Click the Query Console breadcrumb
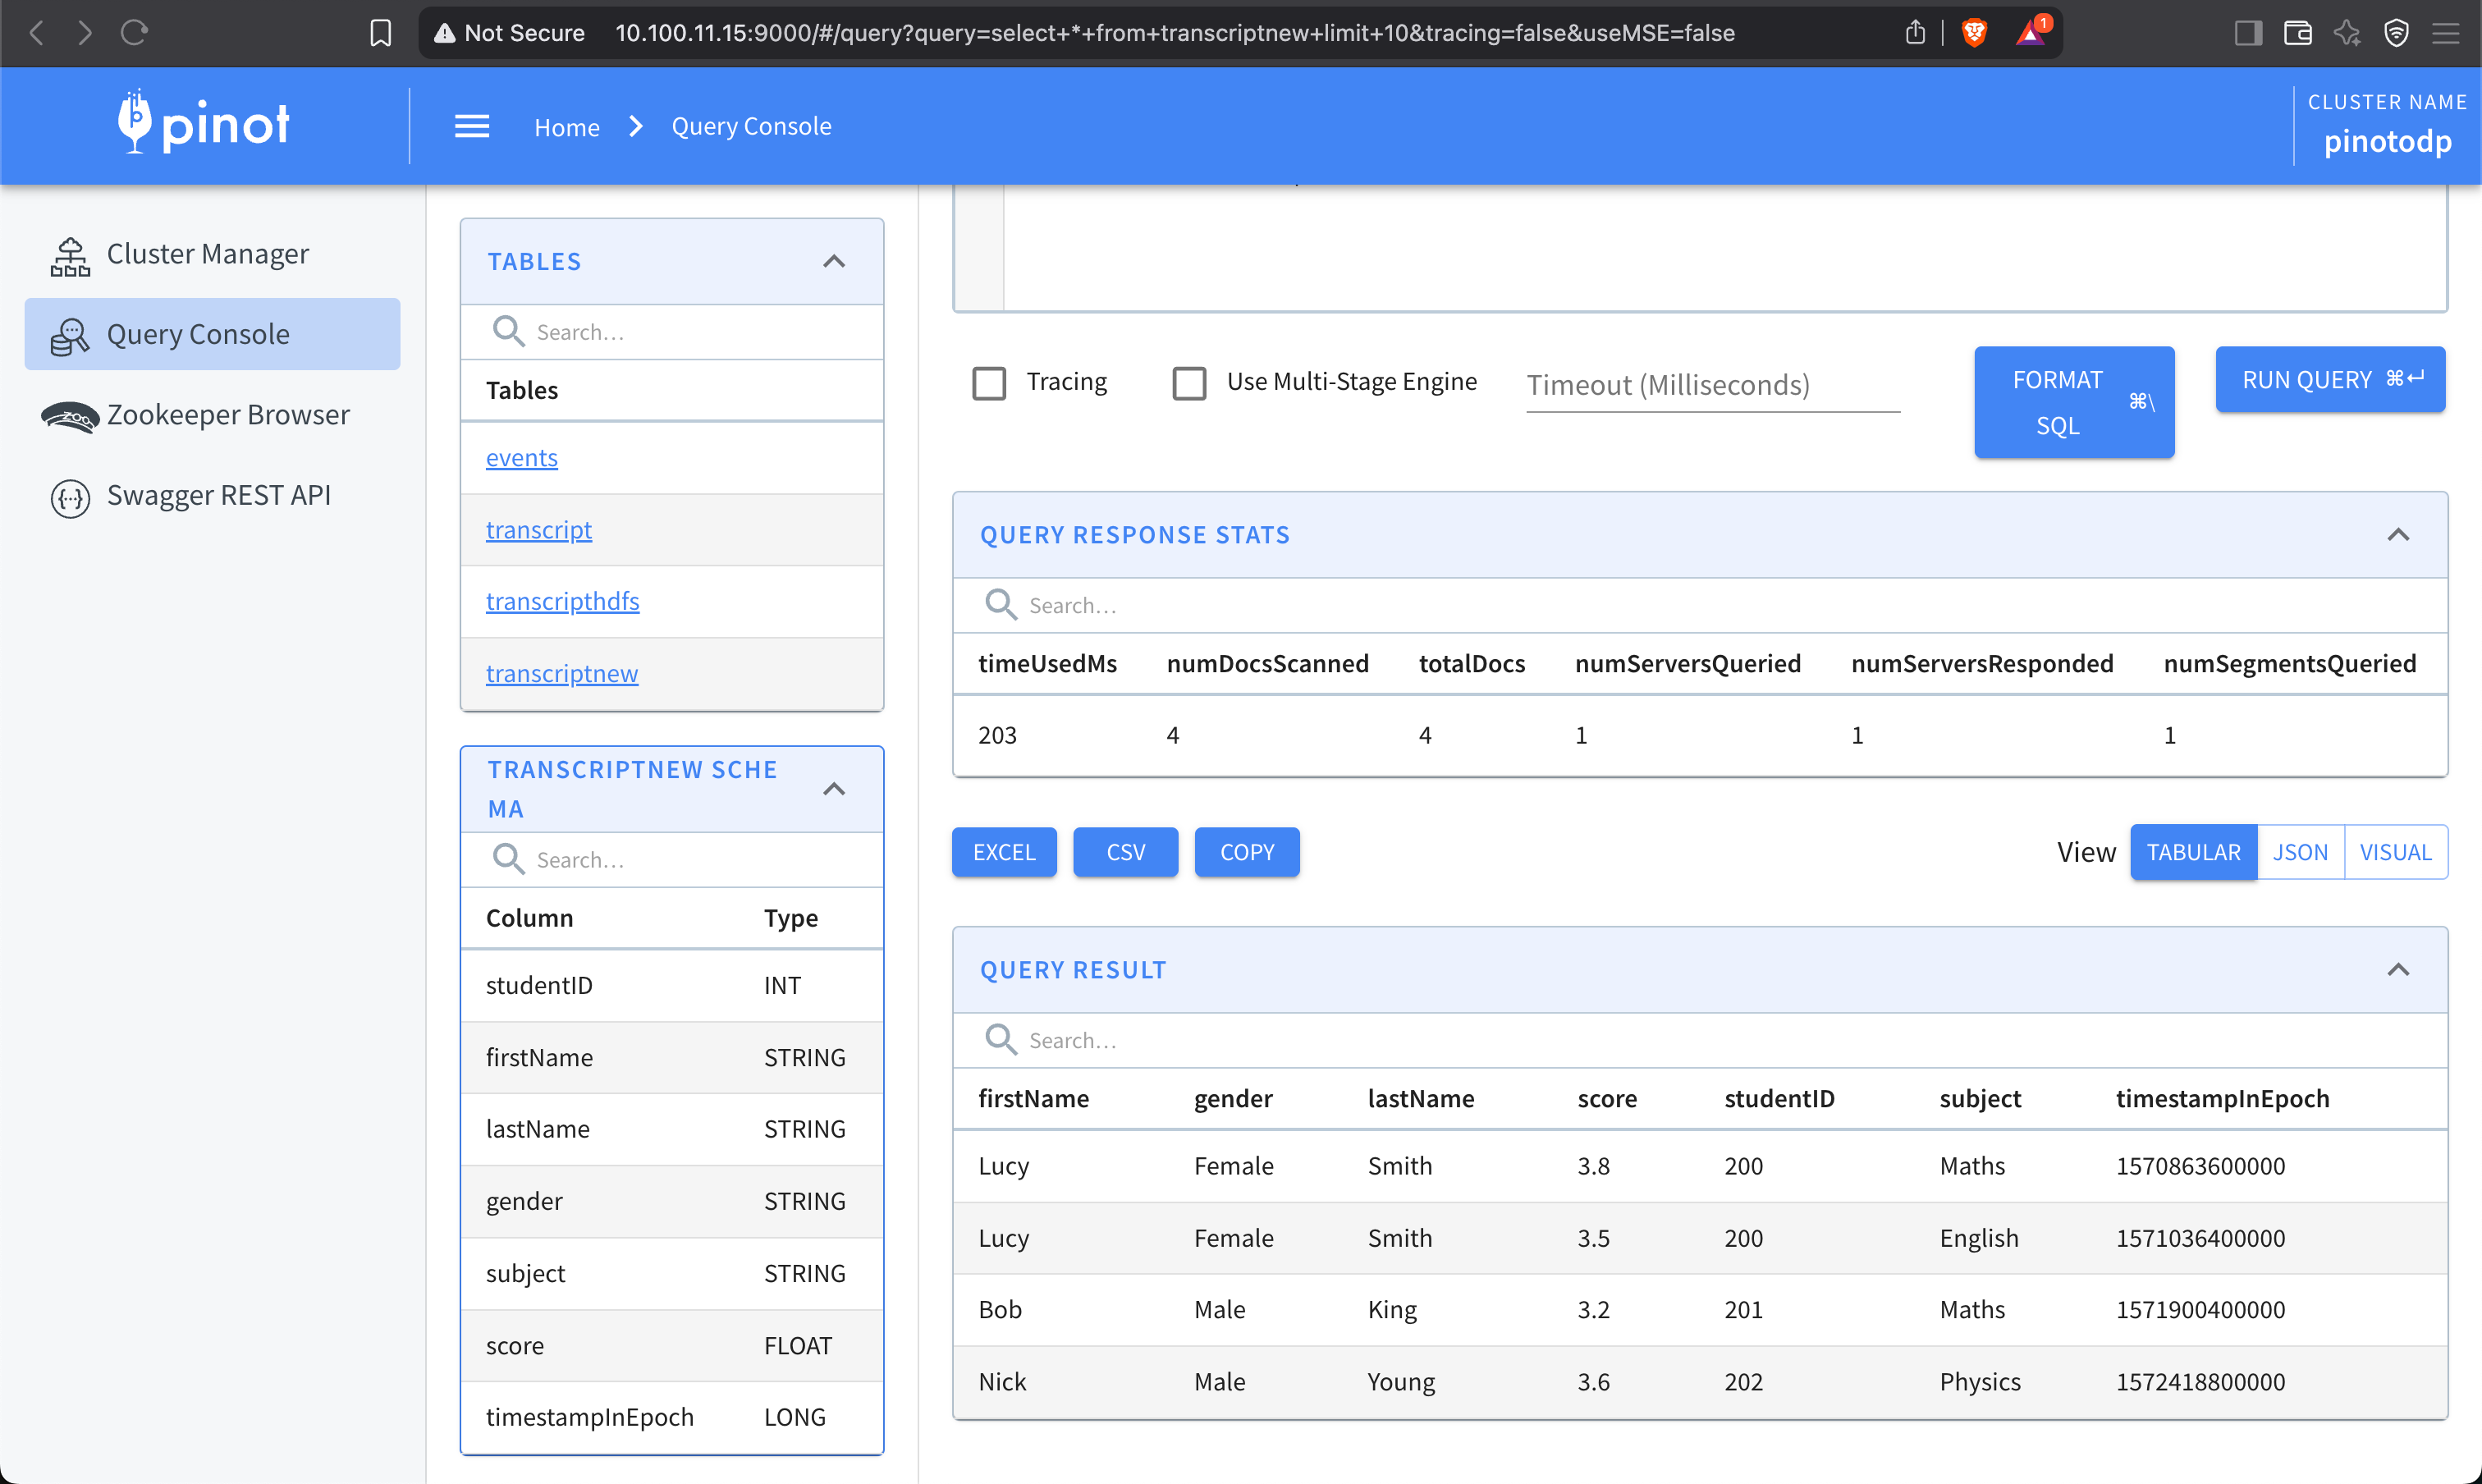This screenshot has height=1484, width=2482. [x=751, y=127]
